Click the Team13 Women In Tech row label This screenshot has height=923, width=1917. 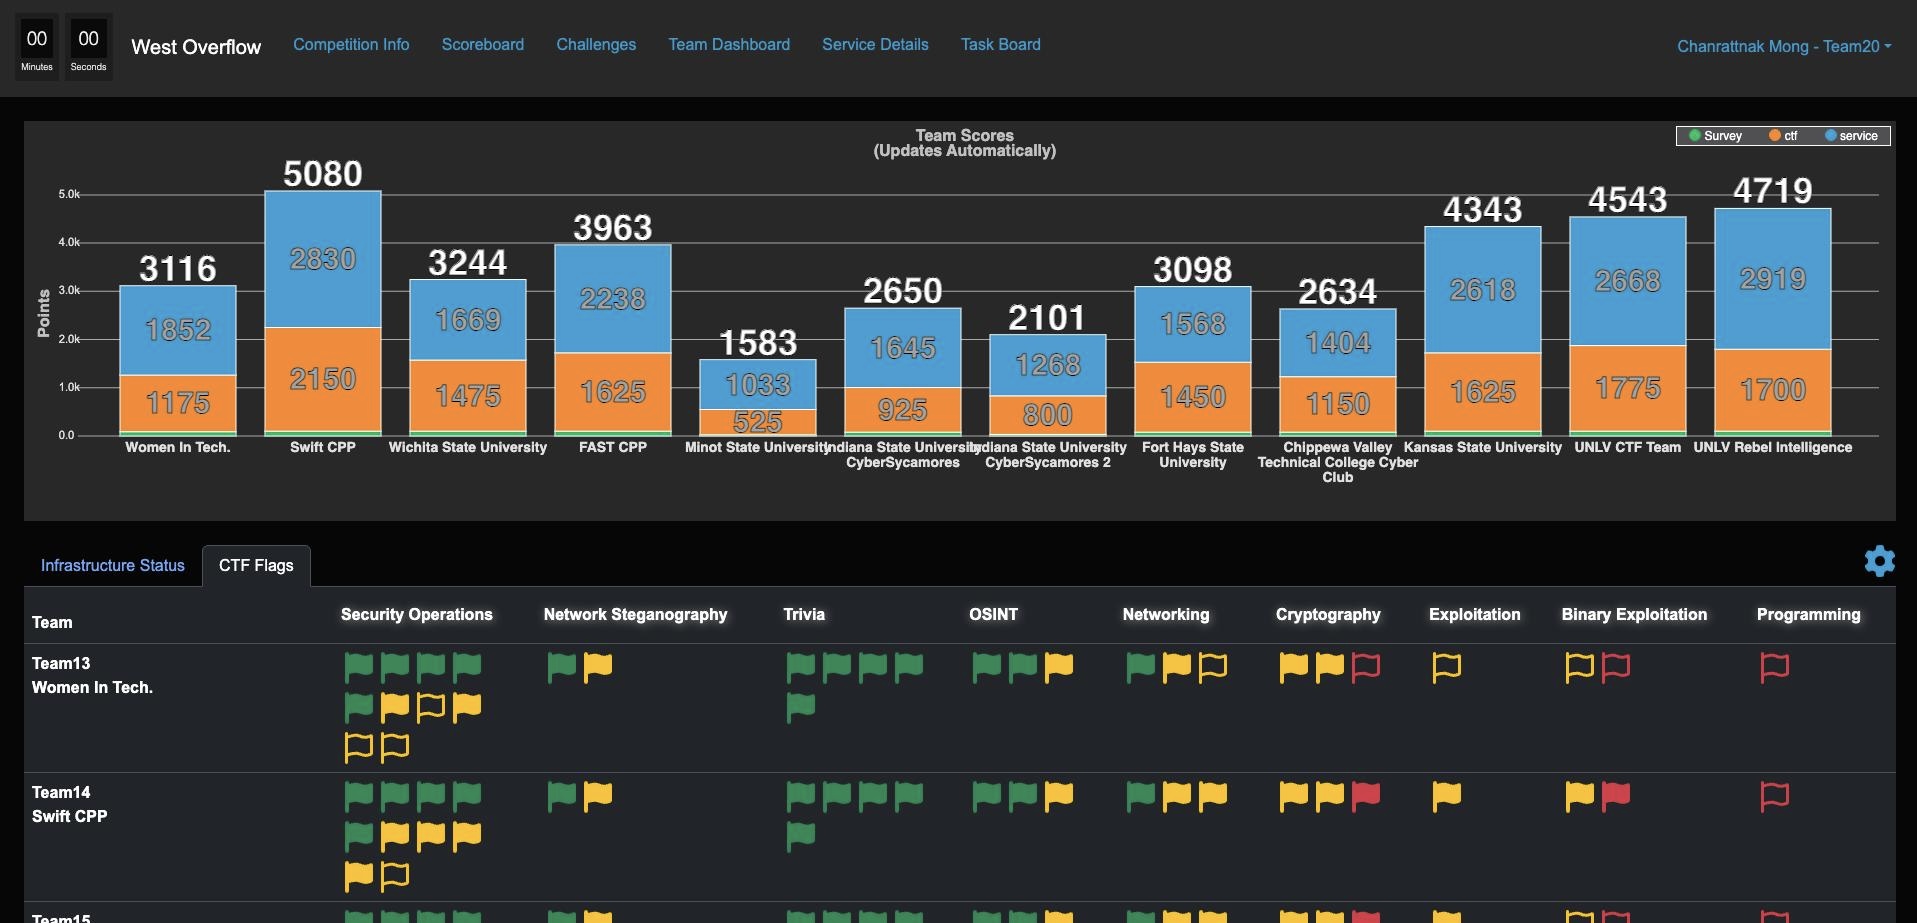click(92, 675)
